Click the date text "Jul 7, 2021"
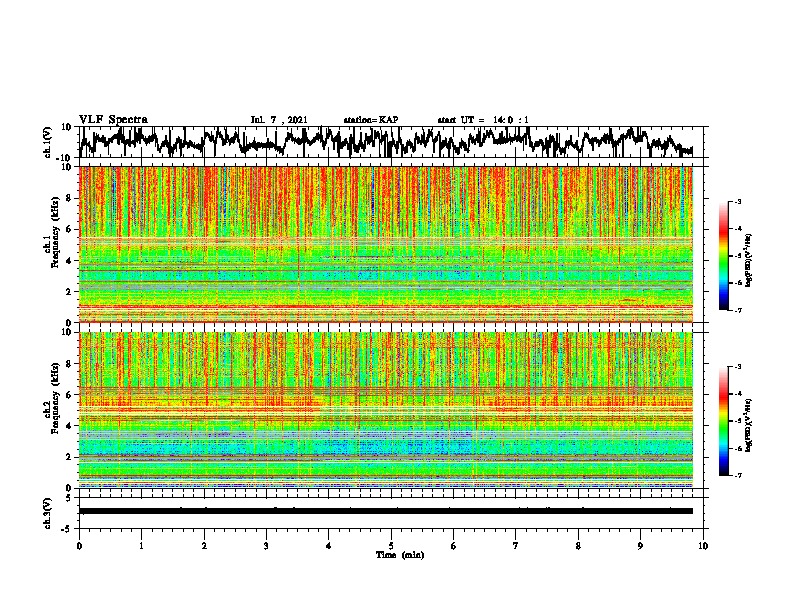Image resolution: width=792 pixels, height=612 pixels. [279, 120]
